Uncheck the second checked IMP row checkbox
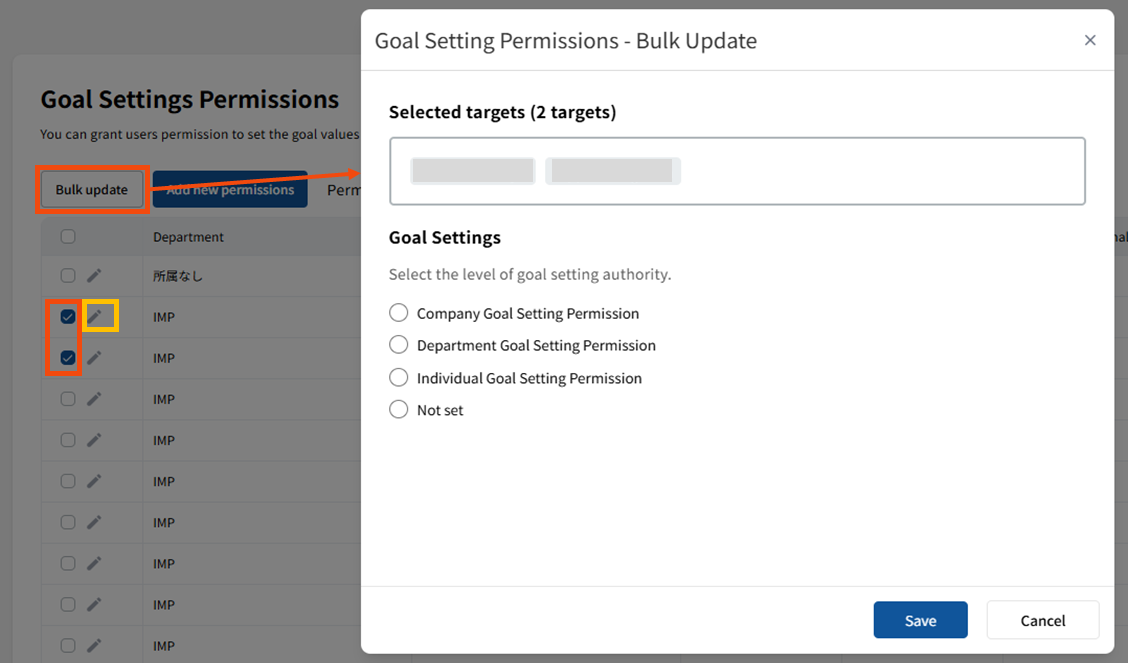Image resolution: width=1128 pixels, height=663 pixels. (68, 357)
